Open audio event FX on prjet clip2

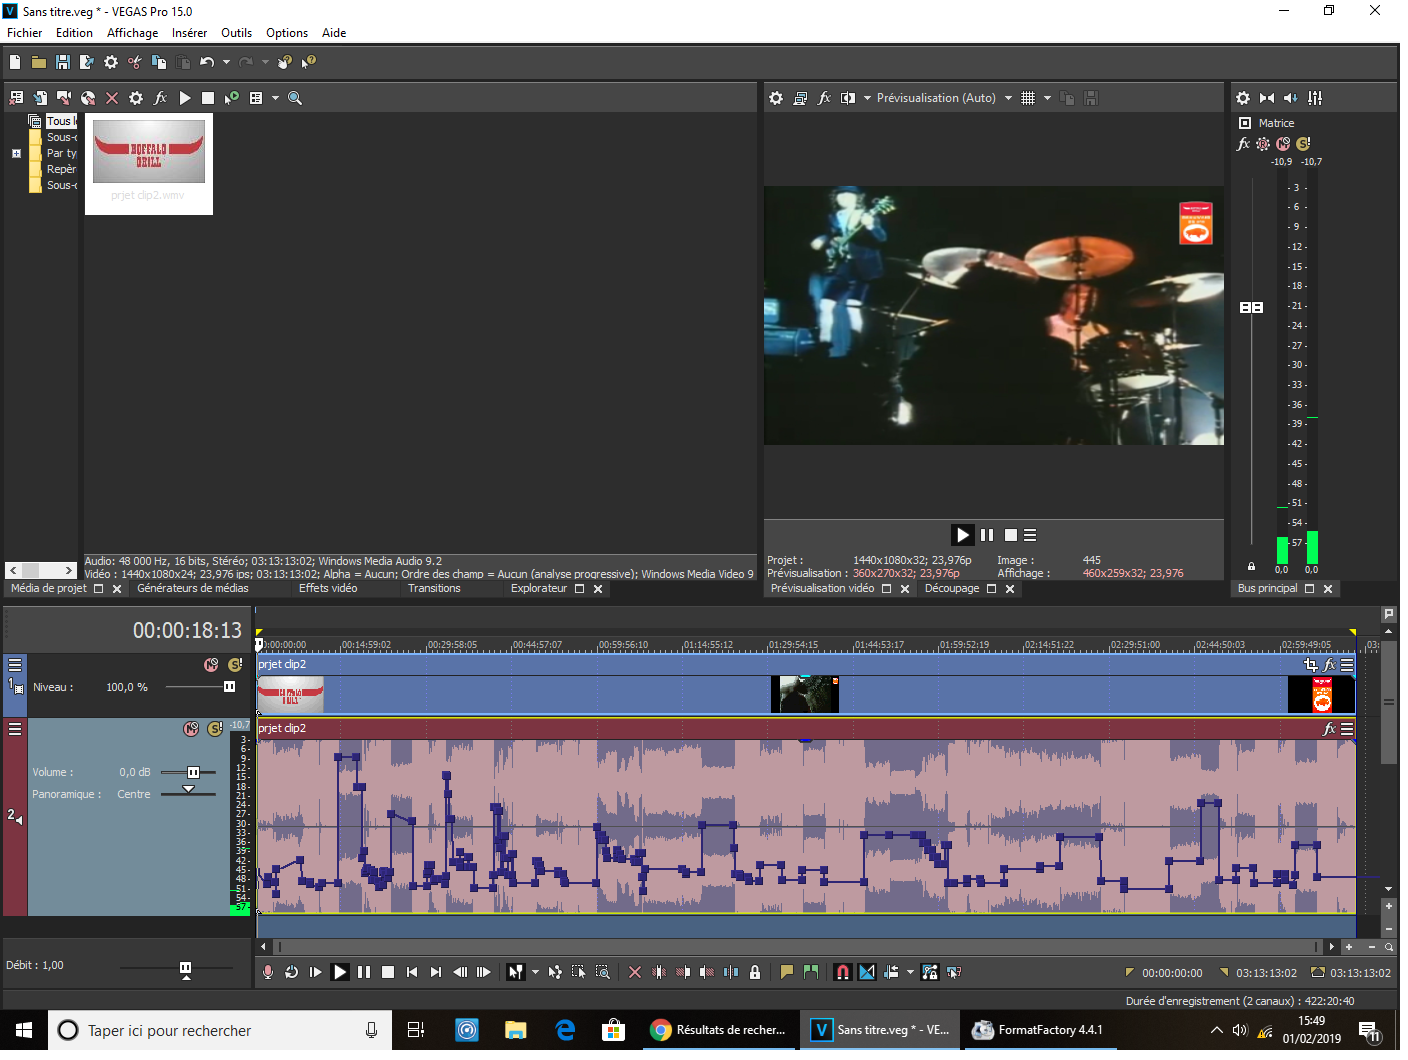pyautogui.click(x=1329, y=729)
